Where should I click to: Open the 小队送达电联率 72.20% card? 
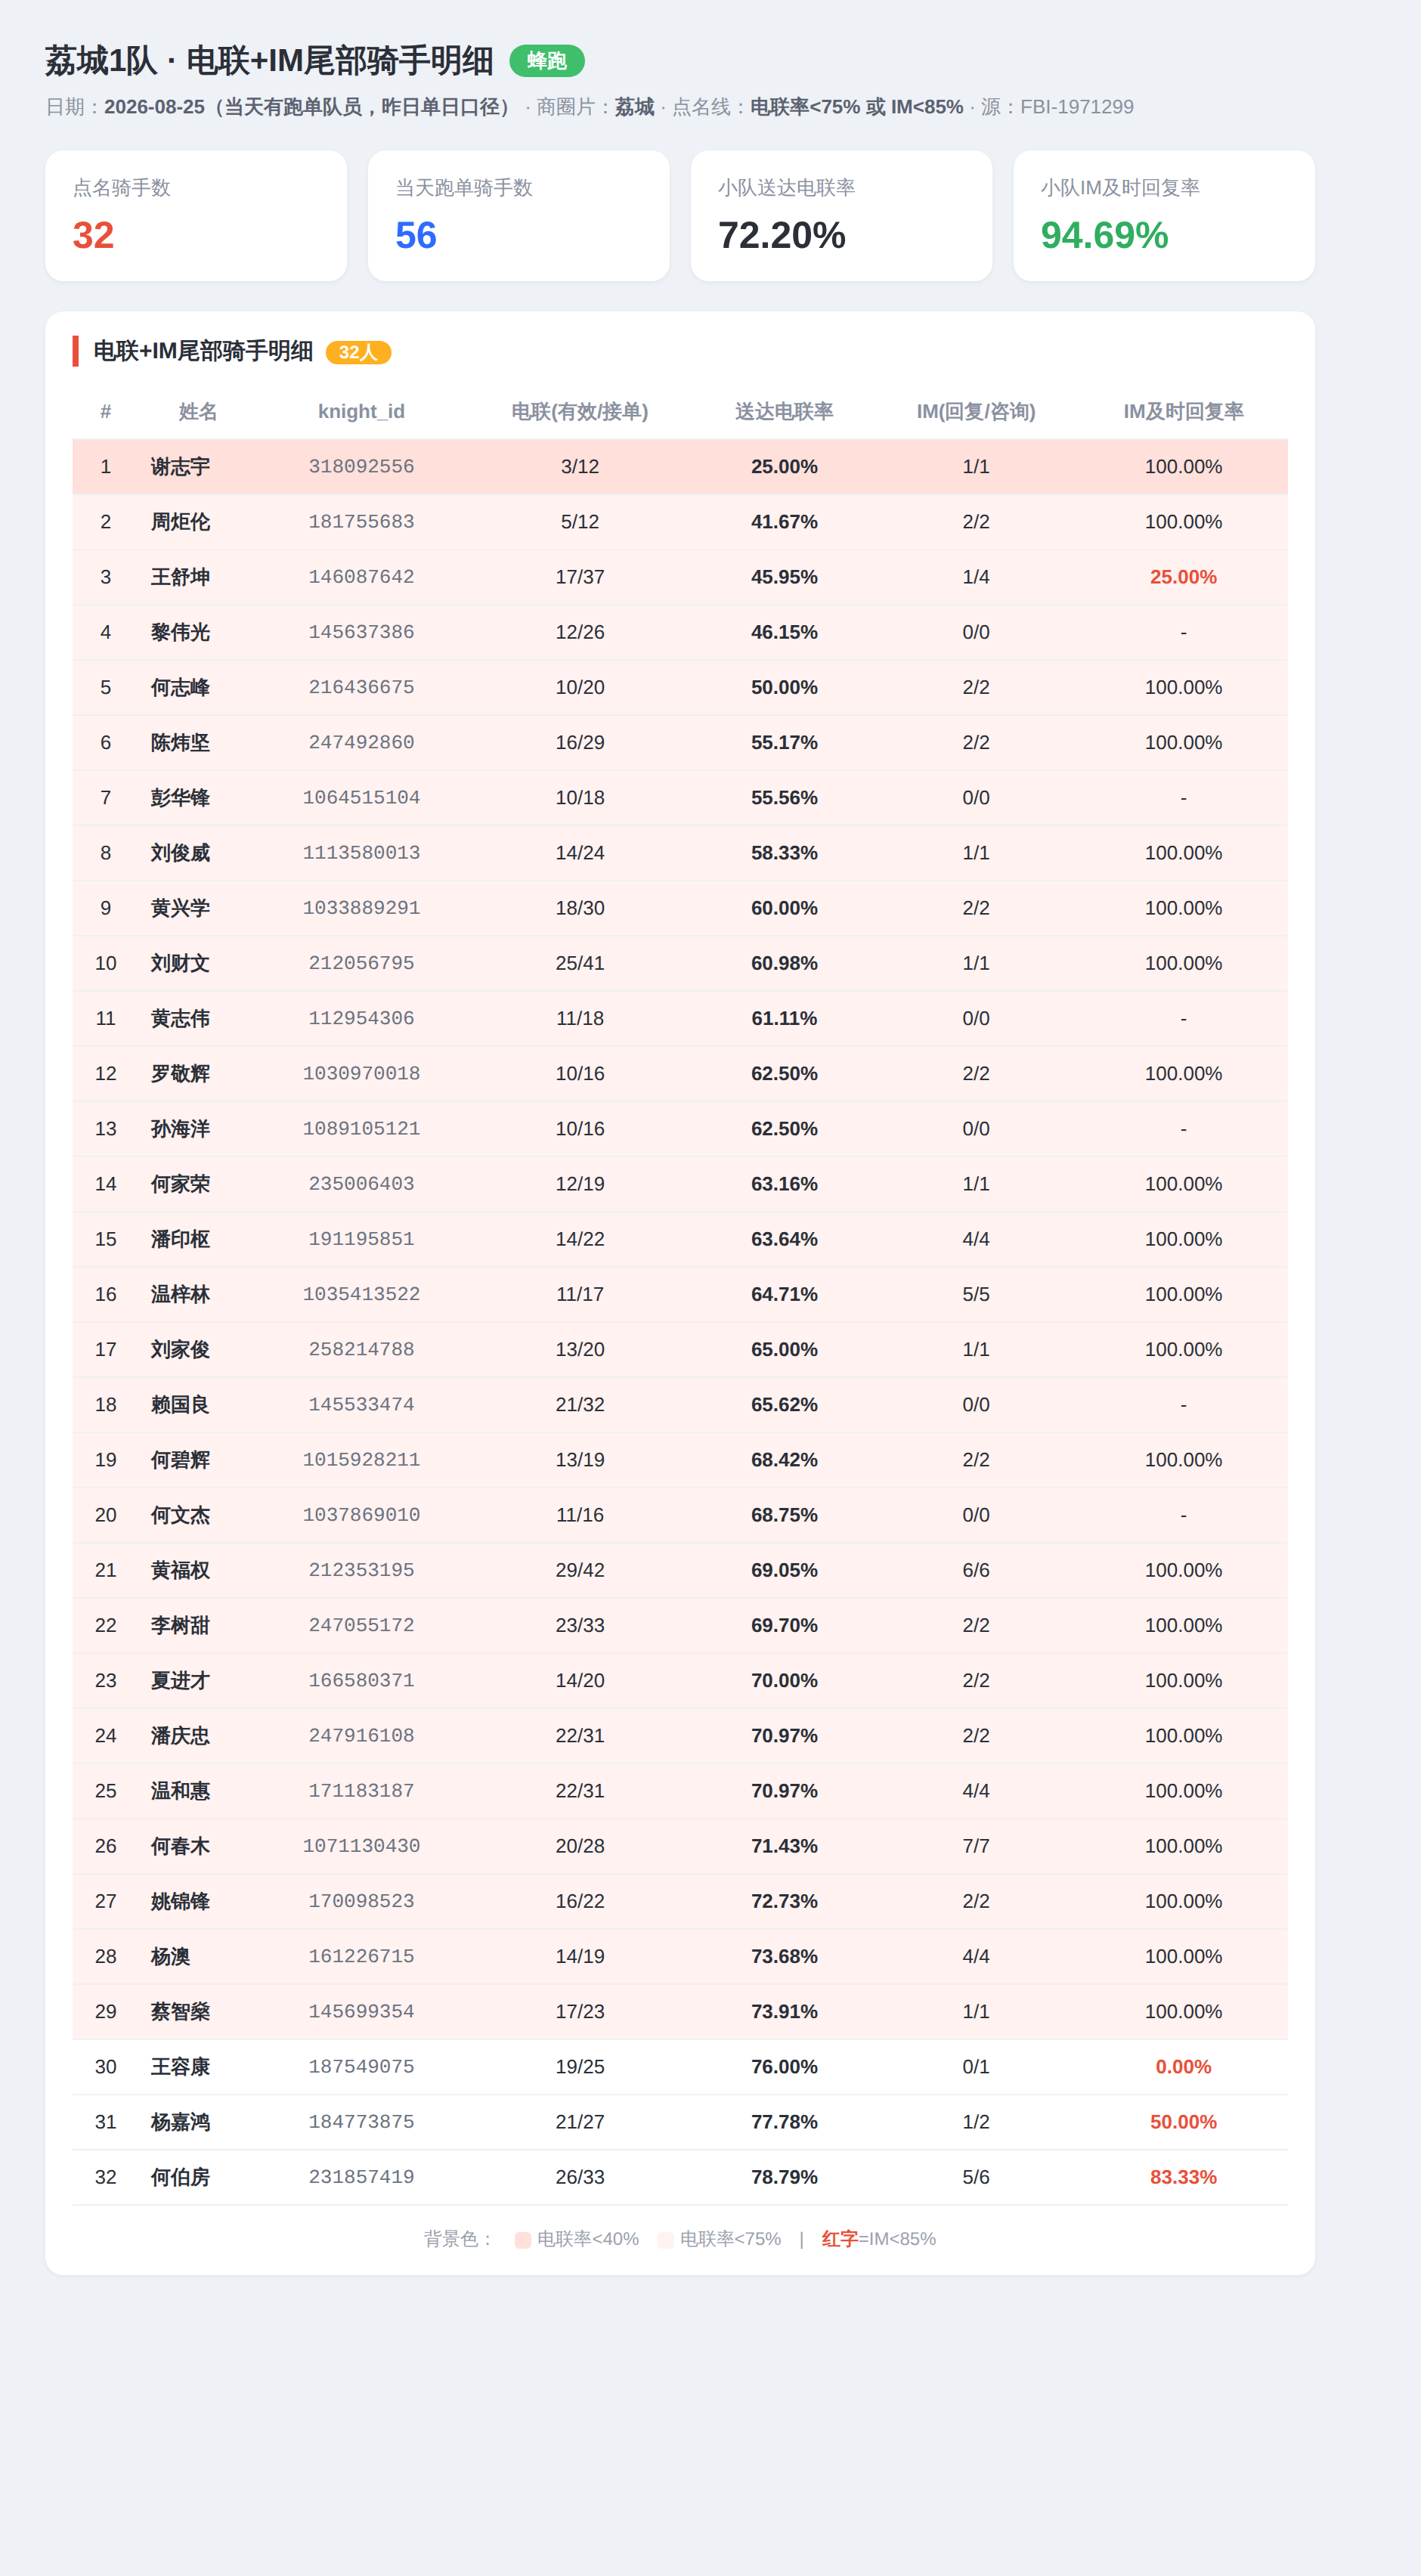tap(841, 216)
